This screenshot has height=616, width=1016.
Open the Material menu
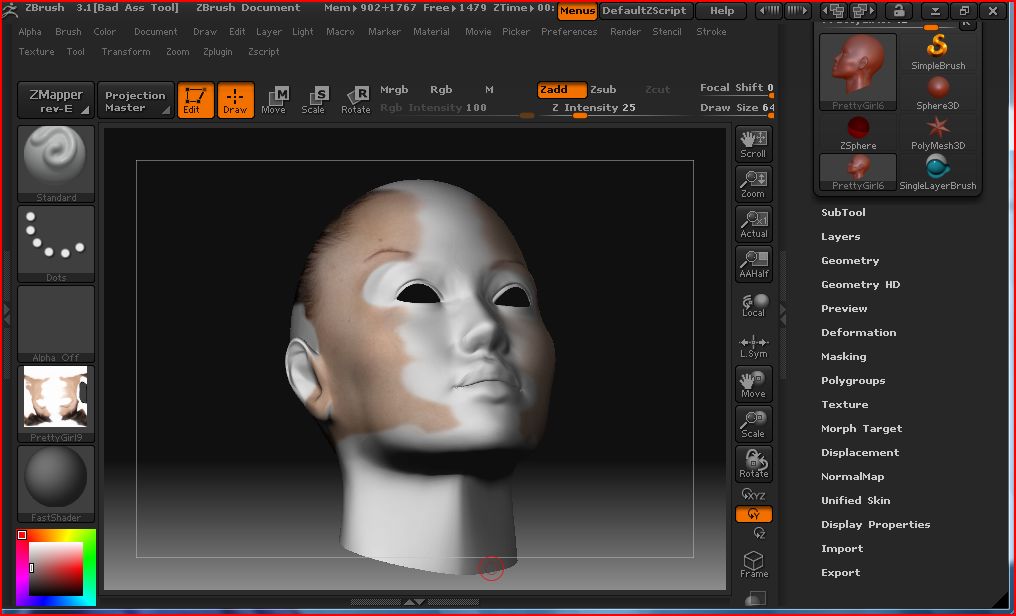431,32
